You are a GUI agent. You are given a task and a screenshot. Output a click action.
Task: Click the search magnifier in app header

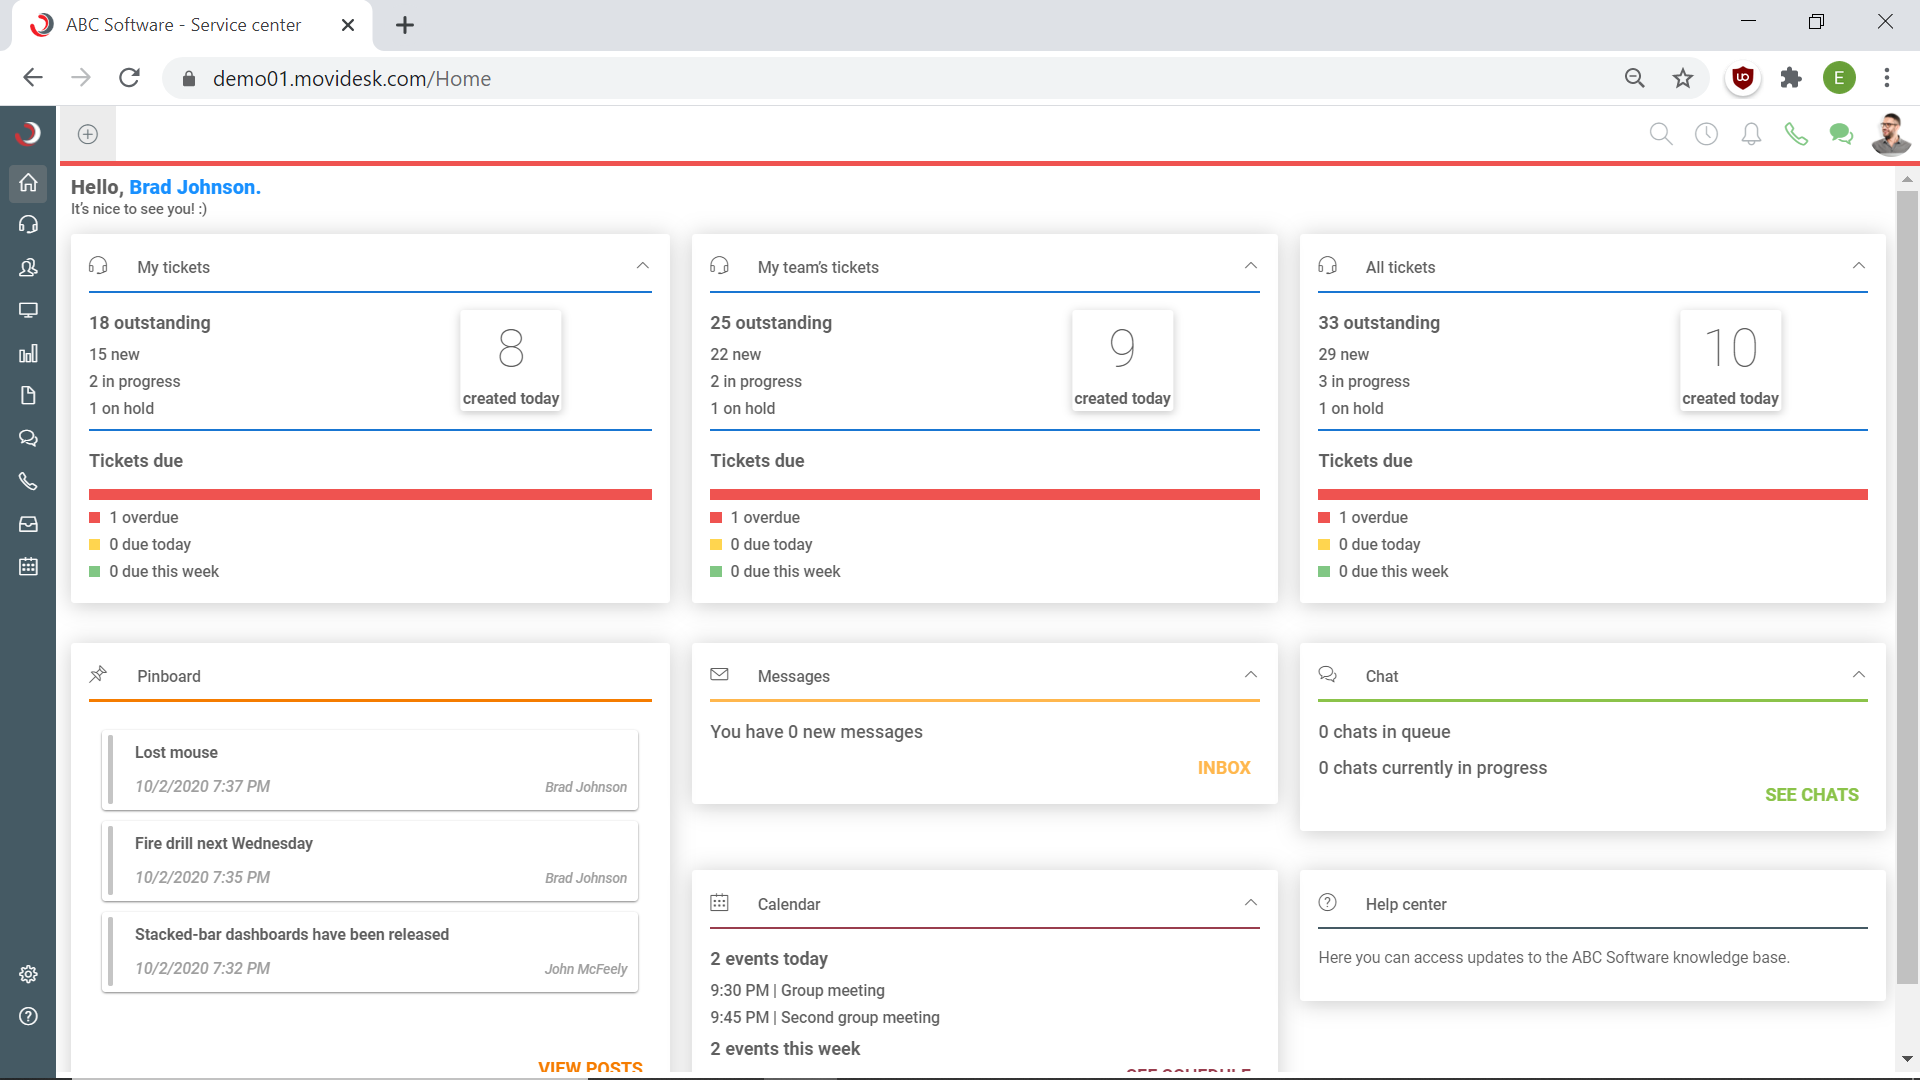tap(1660, 134)
